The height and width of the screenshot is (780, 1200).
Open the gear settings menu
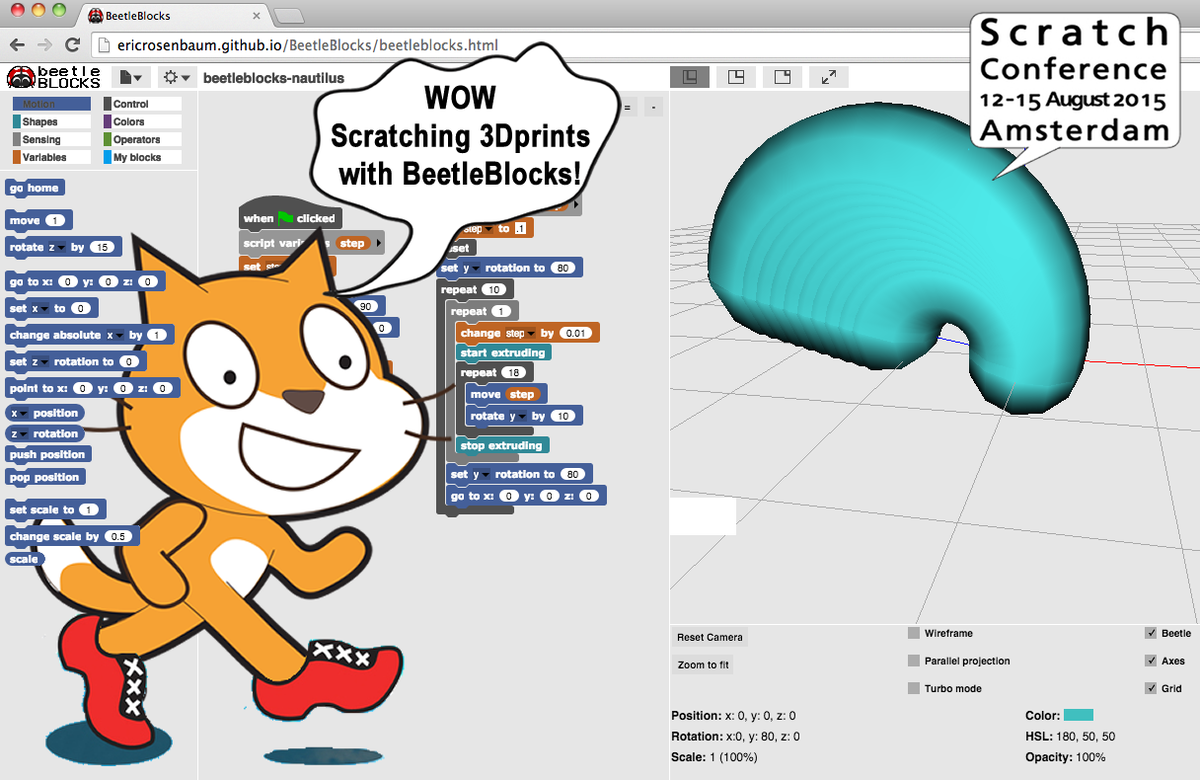pyautogui.click(x=177, y=77)
